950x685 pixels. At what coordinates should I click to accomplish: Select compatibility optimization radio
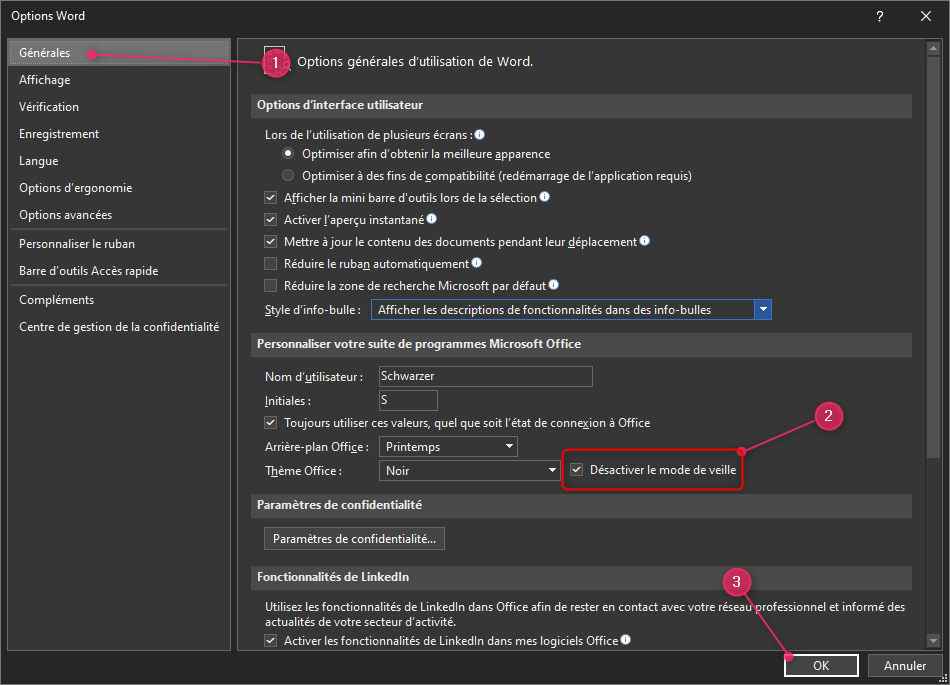pyautogui.click(x=288, y=175)
